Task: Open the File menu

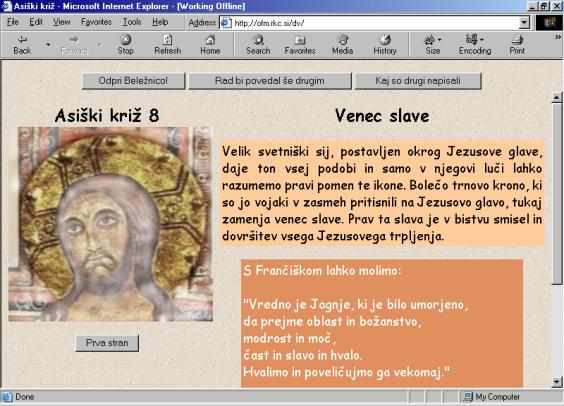Action: [x=13, y=22]
